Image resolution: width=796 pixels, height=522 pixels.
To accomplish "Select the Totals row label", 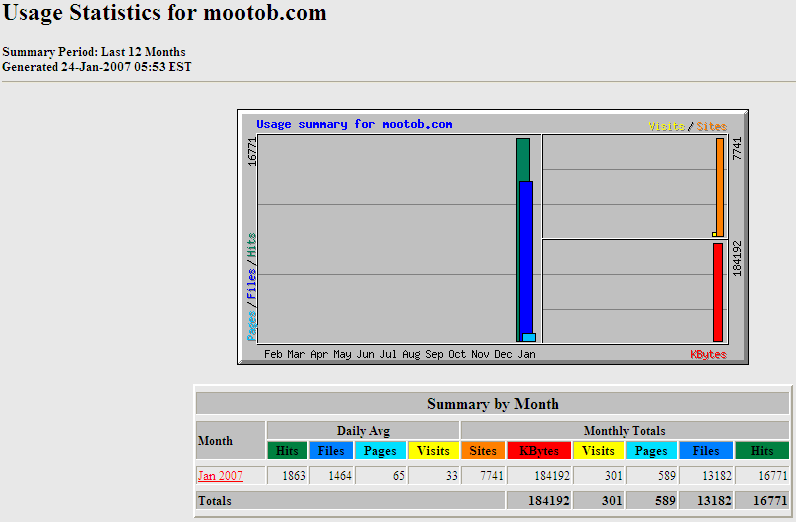I will click(215, 499).
